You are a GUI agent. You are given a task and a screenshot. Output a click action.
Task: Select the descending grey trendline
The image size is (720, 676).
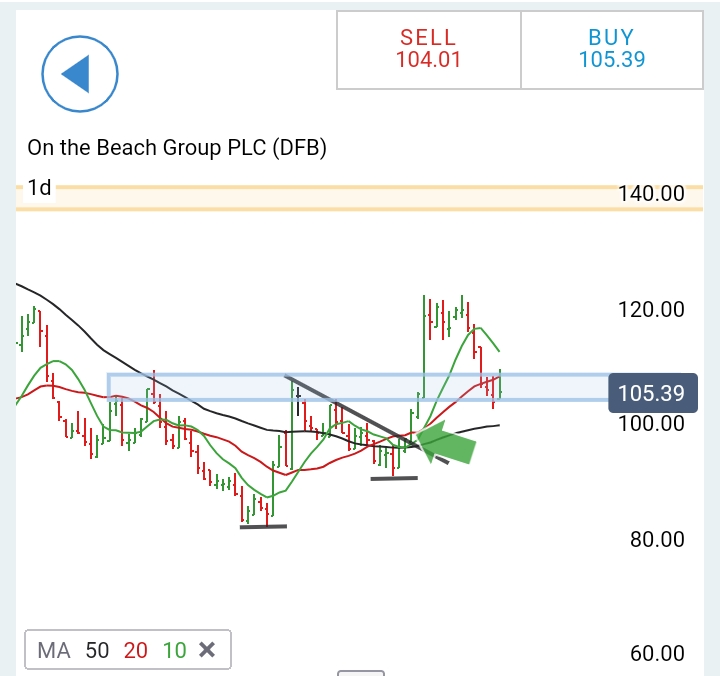click(x=366, y=420)
